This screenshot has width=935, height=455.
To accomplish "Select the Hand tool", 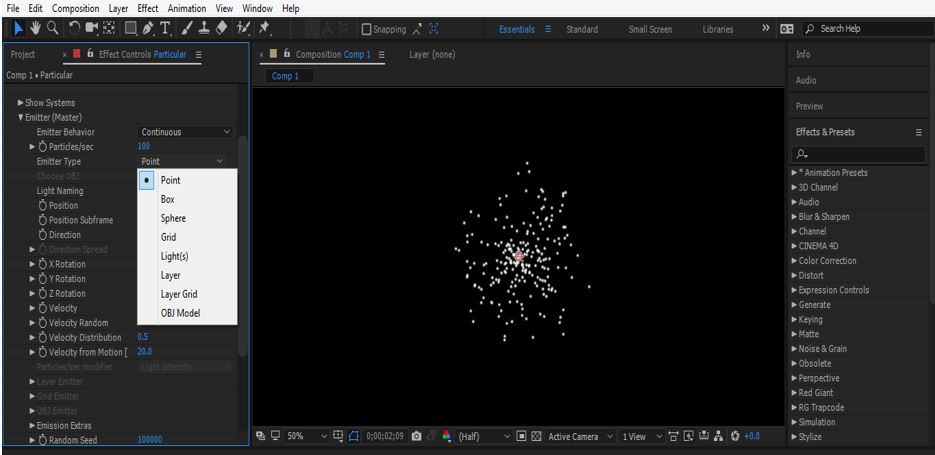I will (36, 28).
